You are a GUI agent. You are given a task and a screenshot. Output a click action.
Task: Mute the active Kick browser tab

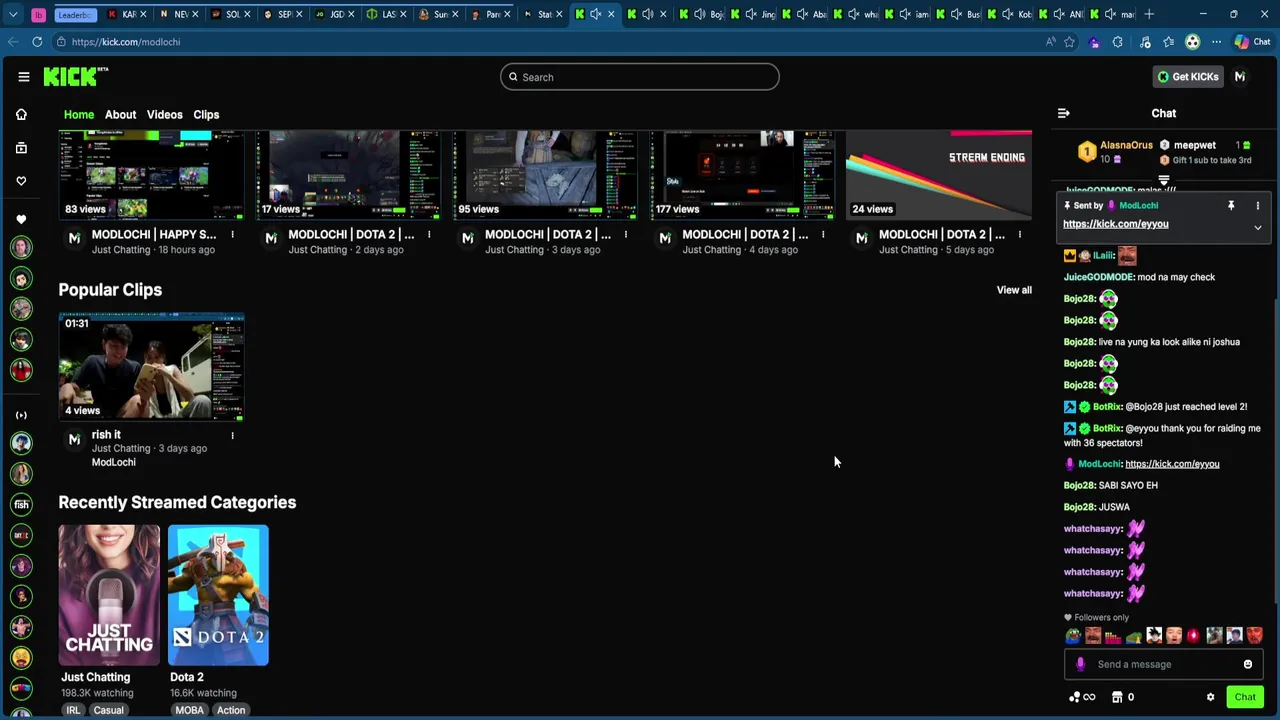click(x=596, y=14)
